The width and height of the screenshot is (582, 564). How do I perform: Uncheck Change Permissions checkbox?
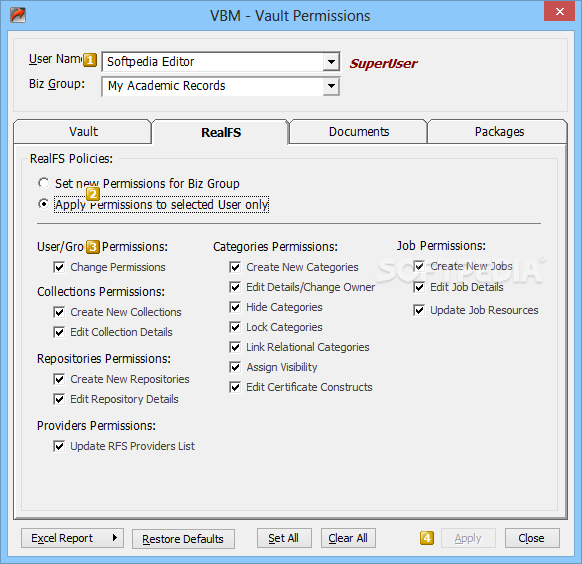[x=59, y=267]
